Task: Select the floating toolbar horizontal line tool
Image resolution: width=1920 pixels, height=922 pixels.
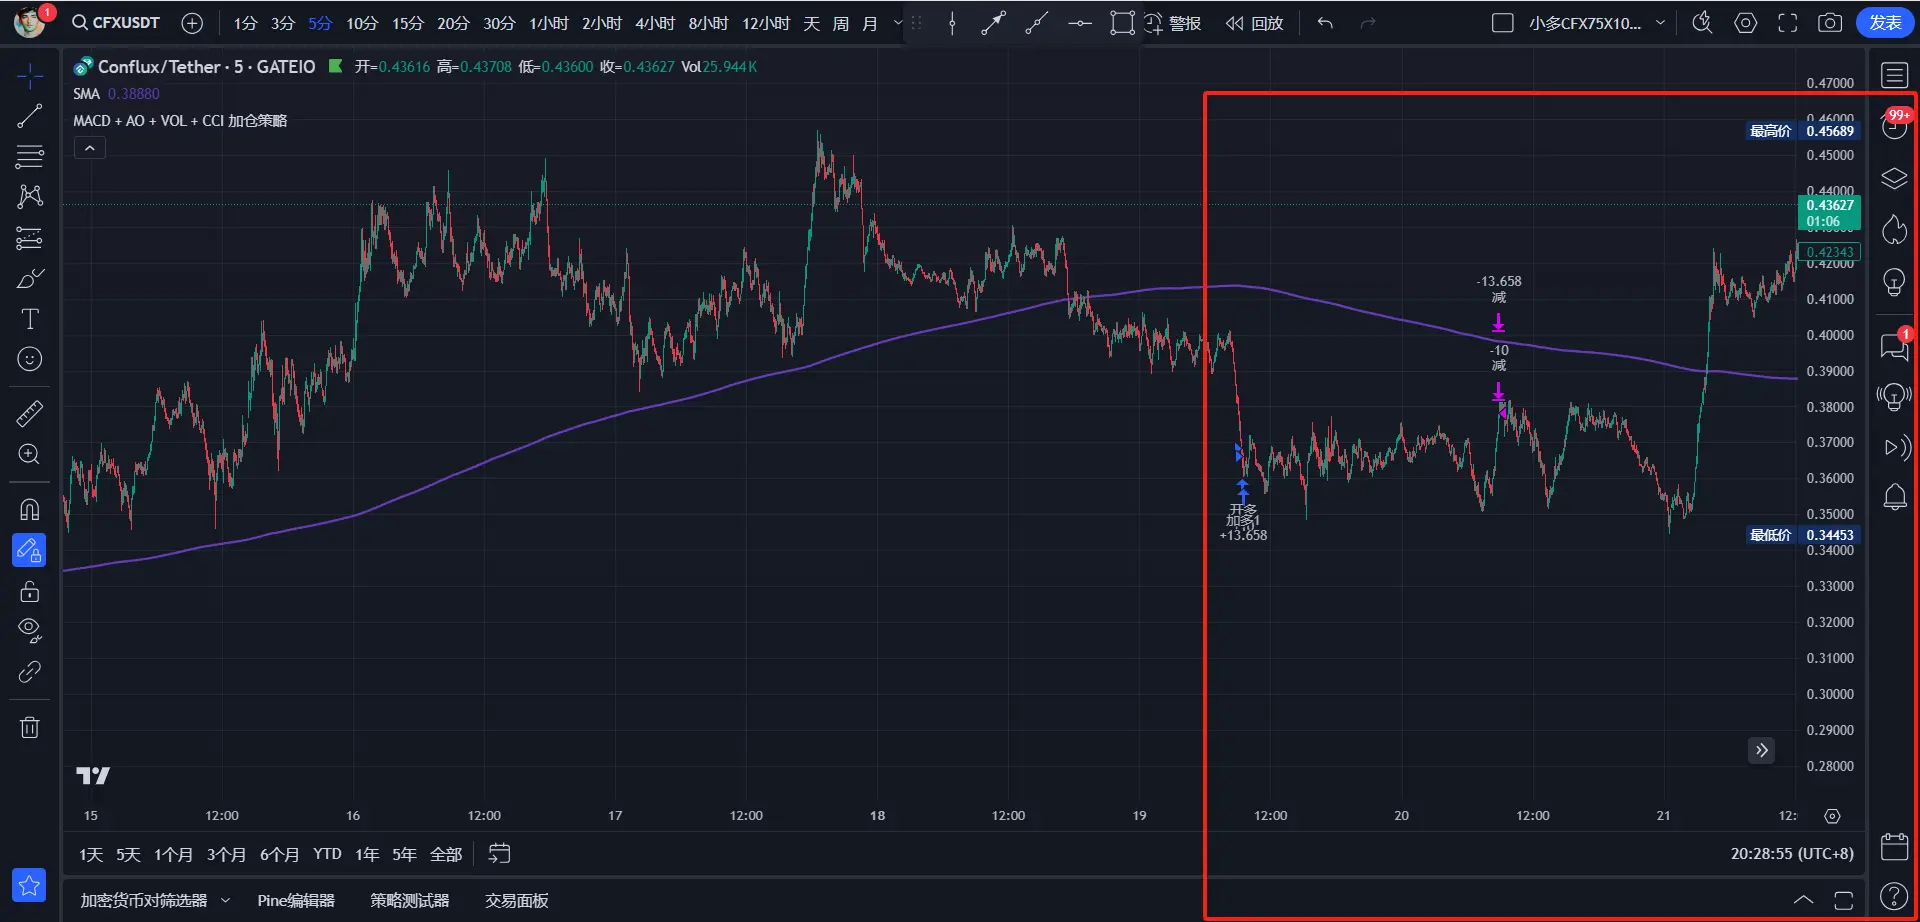Action: coord(1079,23)
